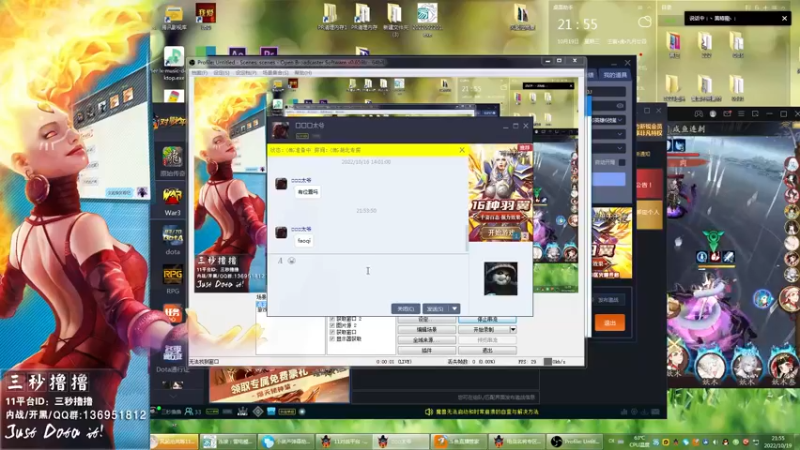Screen dimensions: 800x450
Task: Toggle the 图片源 2 source checkbox in OBS
Action: pyautogui.click(x=332, y=326)
